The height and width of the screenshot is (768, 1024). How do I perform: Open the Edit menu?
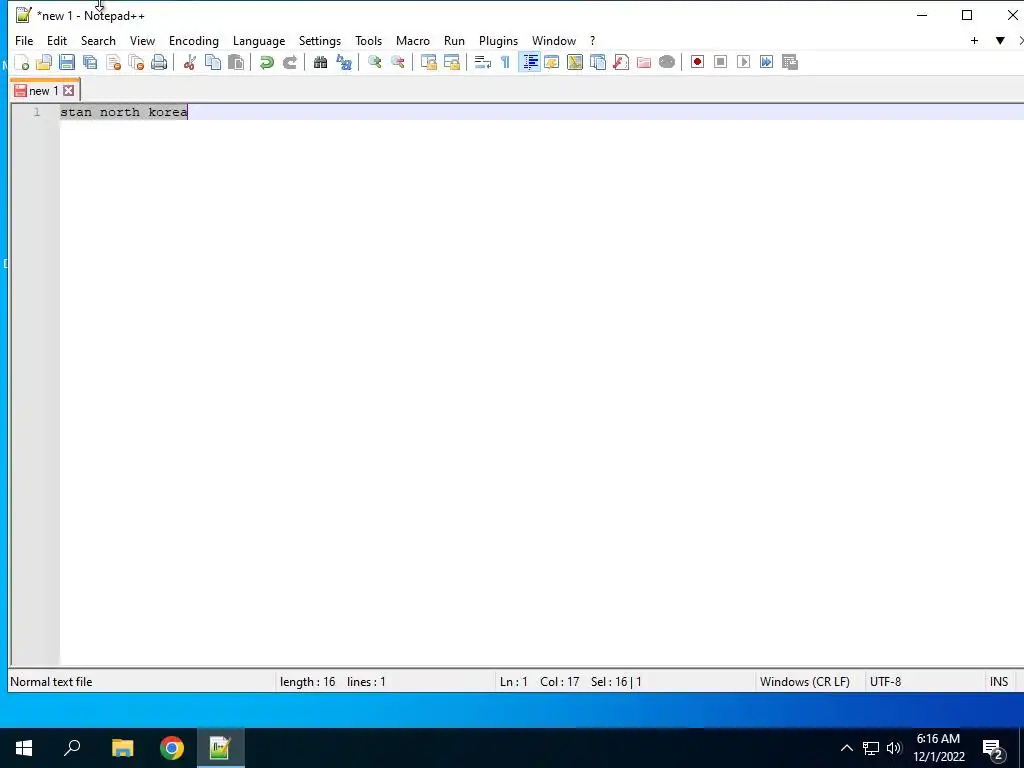pyautogui.click(x=57, y=40)
